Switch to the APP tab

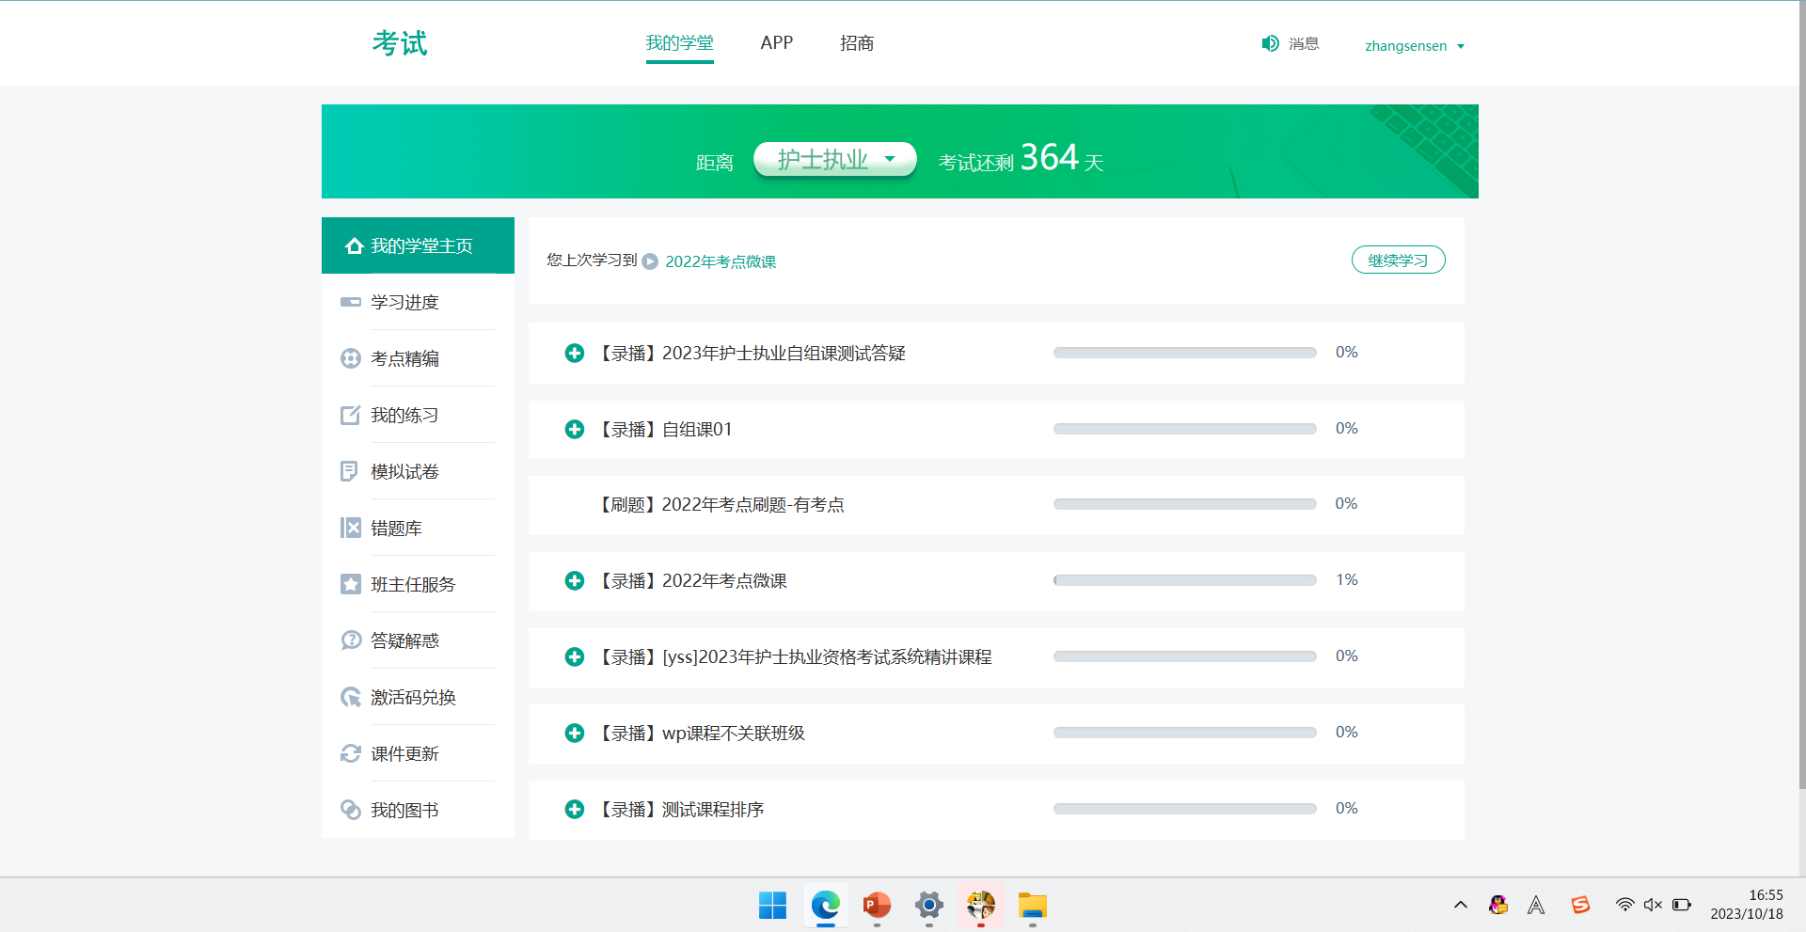[x=776, y=43]
